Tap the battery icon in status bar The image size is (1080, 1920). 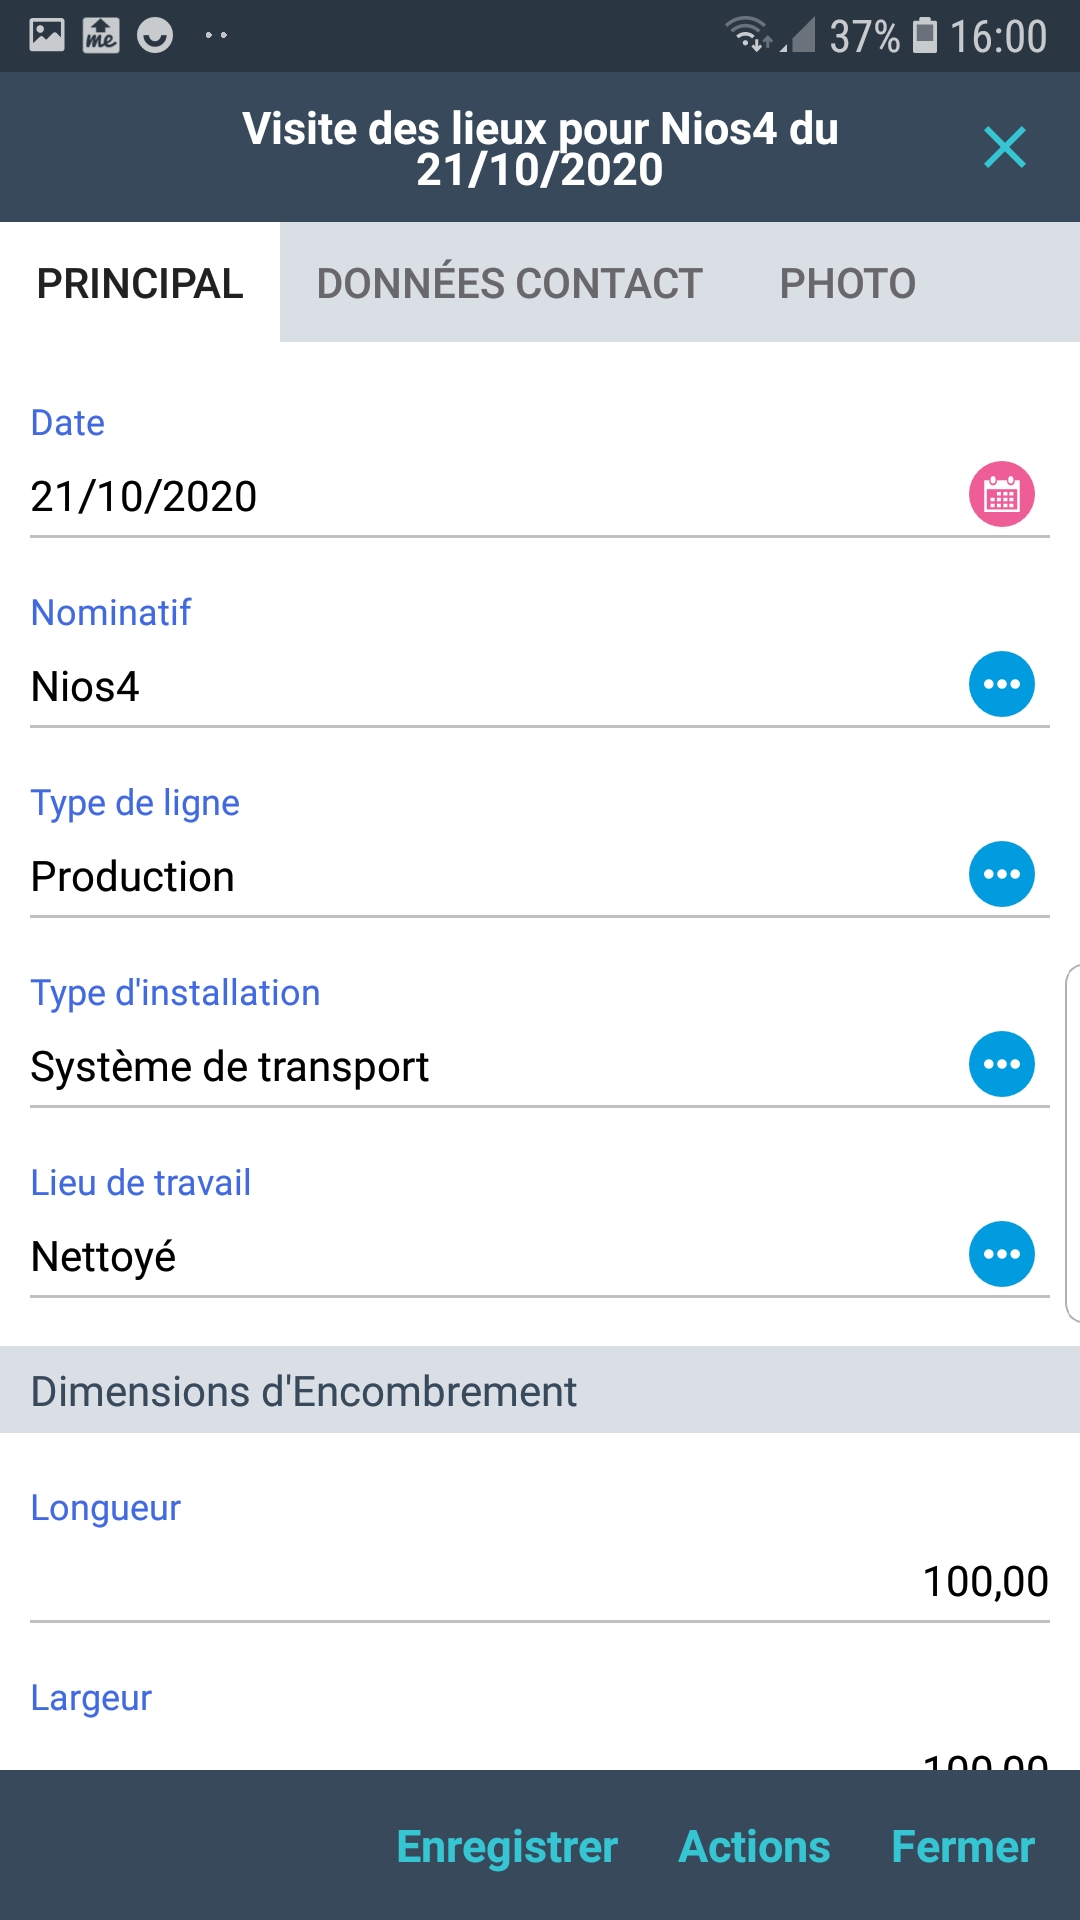[x=925, y=35]
